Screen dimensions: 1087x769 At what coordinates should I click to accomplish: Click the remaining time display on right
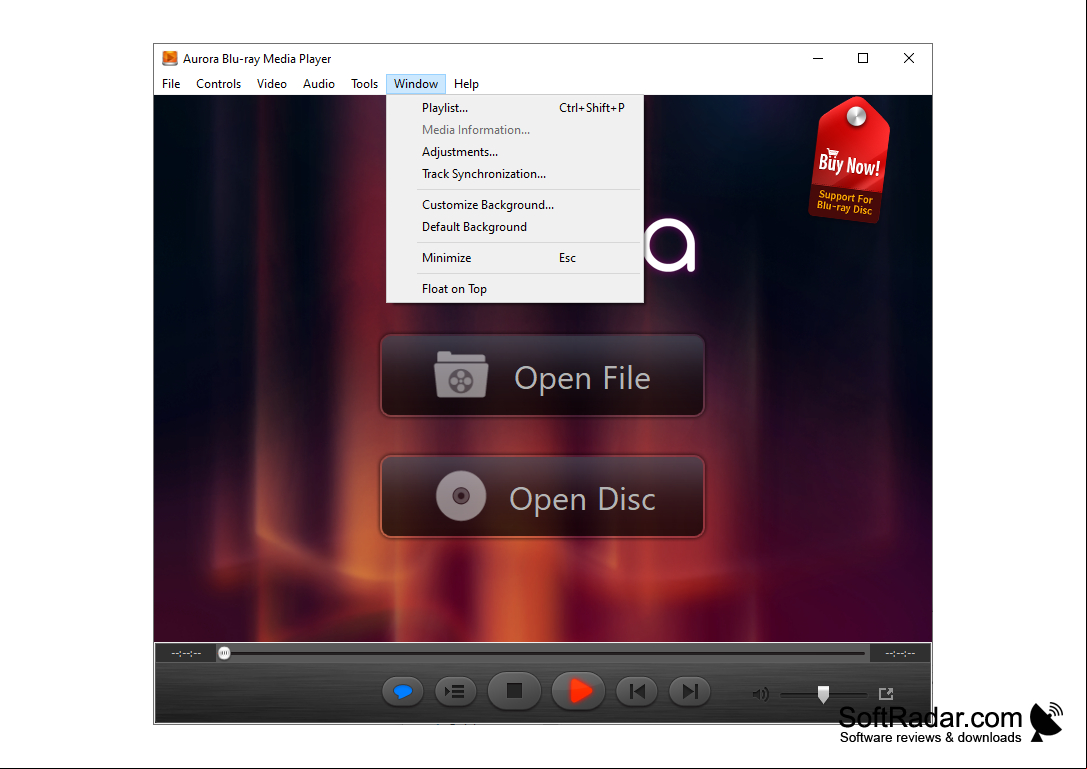pos(900,653)
